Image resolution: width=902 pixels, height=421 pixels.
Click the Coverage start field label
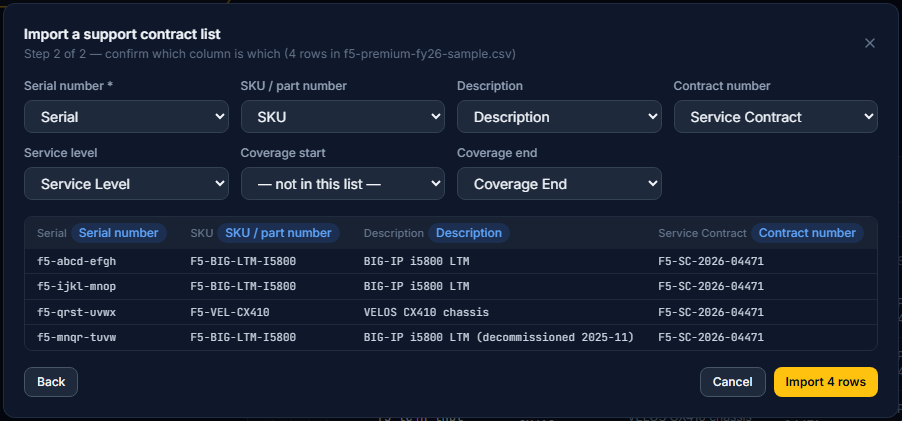click(x=283, y=153)
